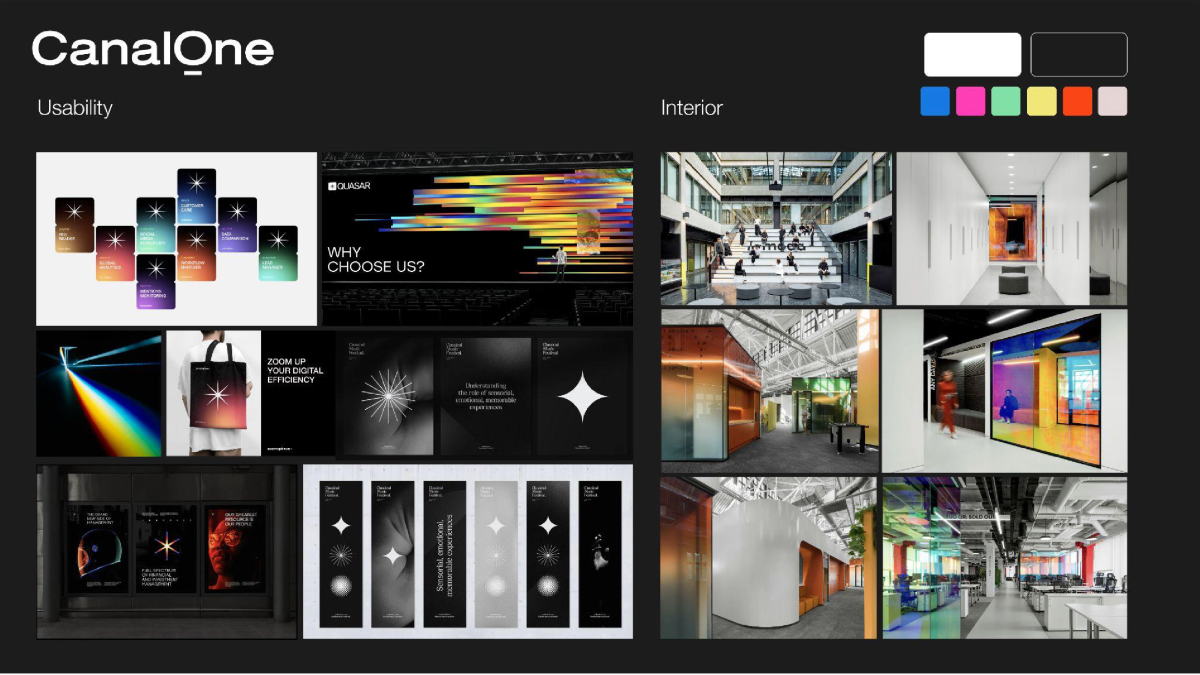The width and height of the screenshot is (1200, 675).
Task: Select the Mentions Monitoring star card
Action: 156,282
